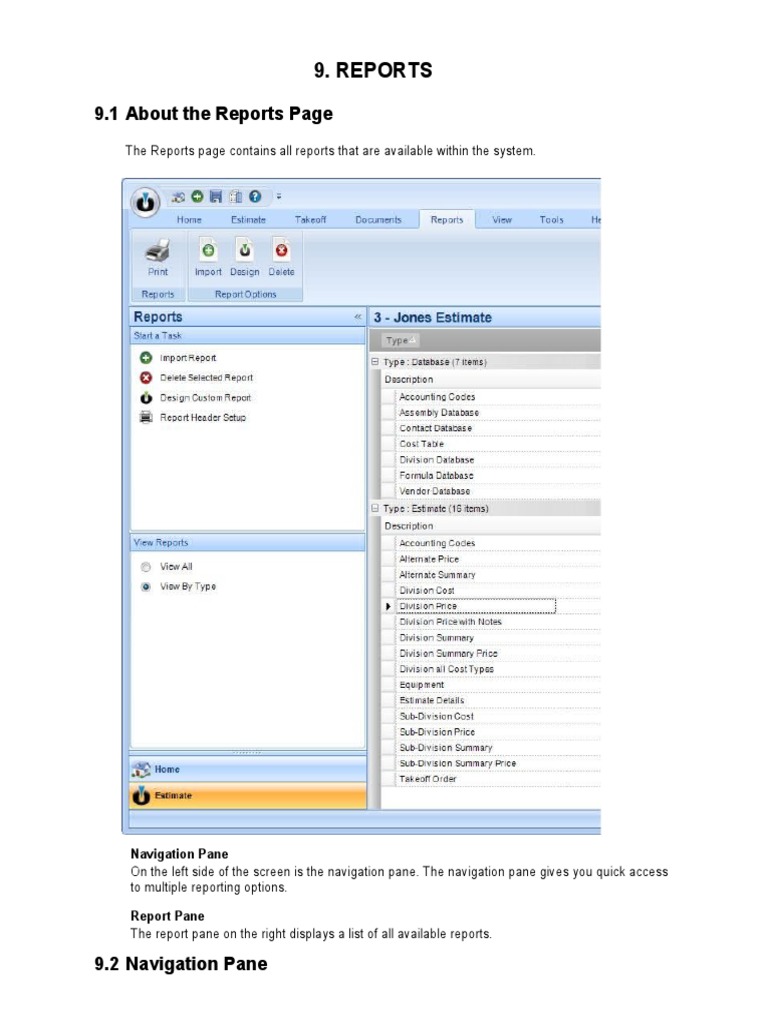Open the Tools ribbon tab
Screen dimensions: 768x1024
point(551,219)
